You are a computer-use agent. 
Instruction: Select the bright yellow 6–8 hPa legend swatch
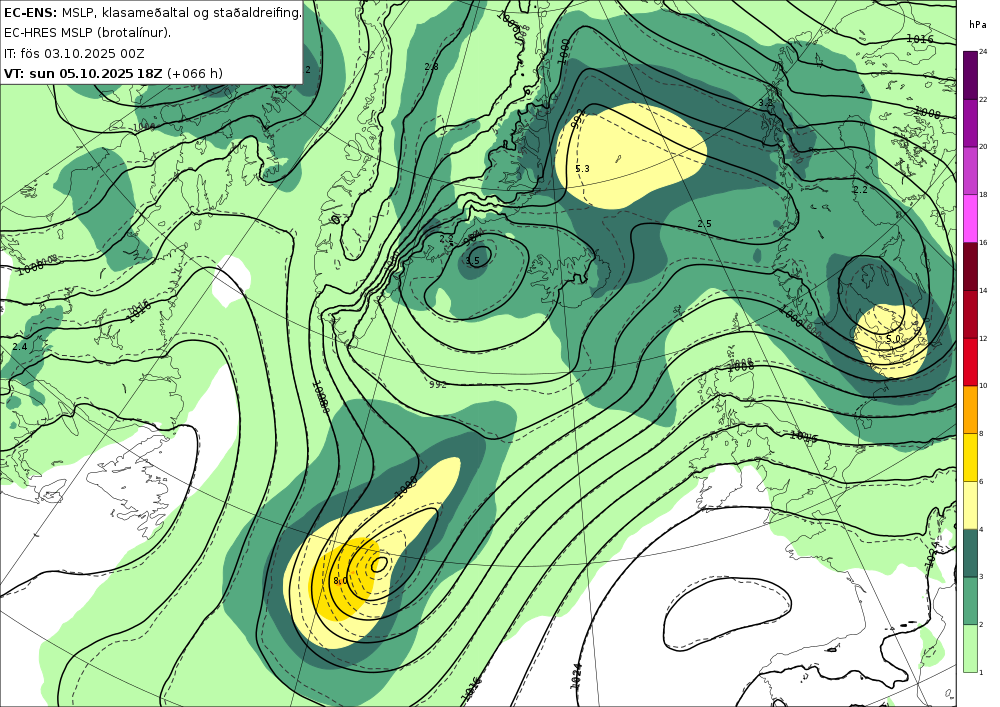(x=970, y=457)
